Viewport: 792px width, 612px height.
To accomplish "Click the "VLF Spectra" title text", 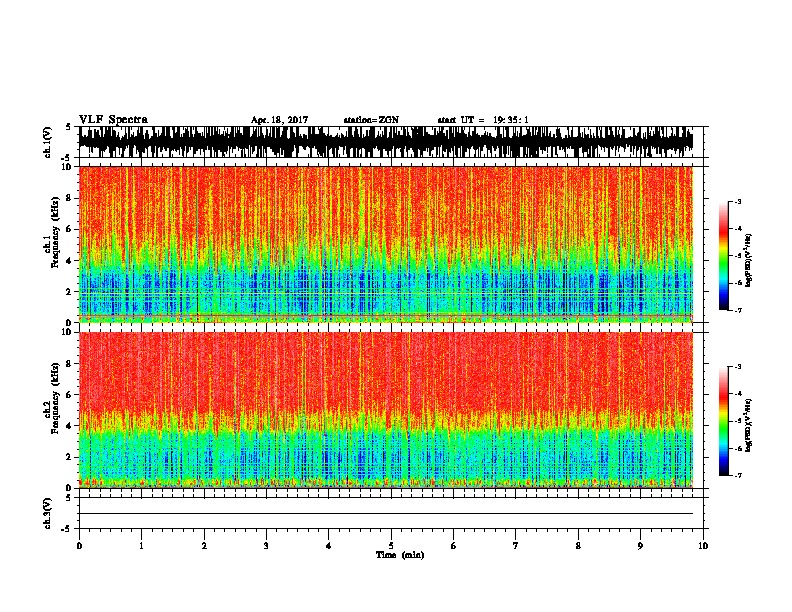I will tap(113, 120).
